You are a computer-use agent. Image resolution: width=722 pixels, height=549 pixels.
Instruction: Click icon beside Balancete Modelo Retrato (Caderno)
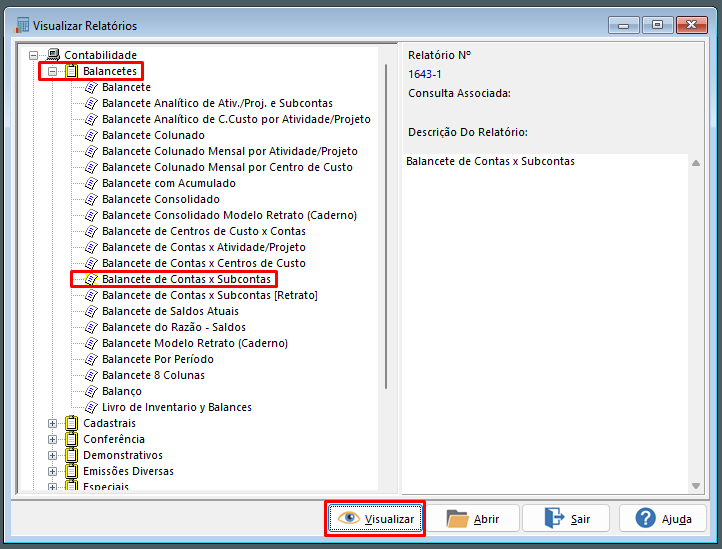point(92,343)
